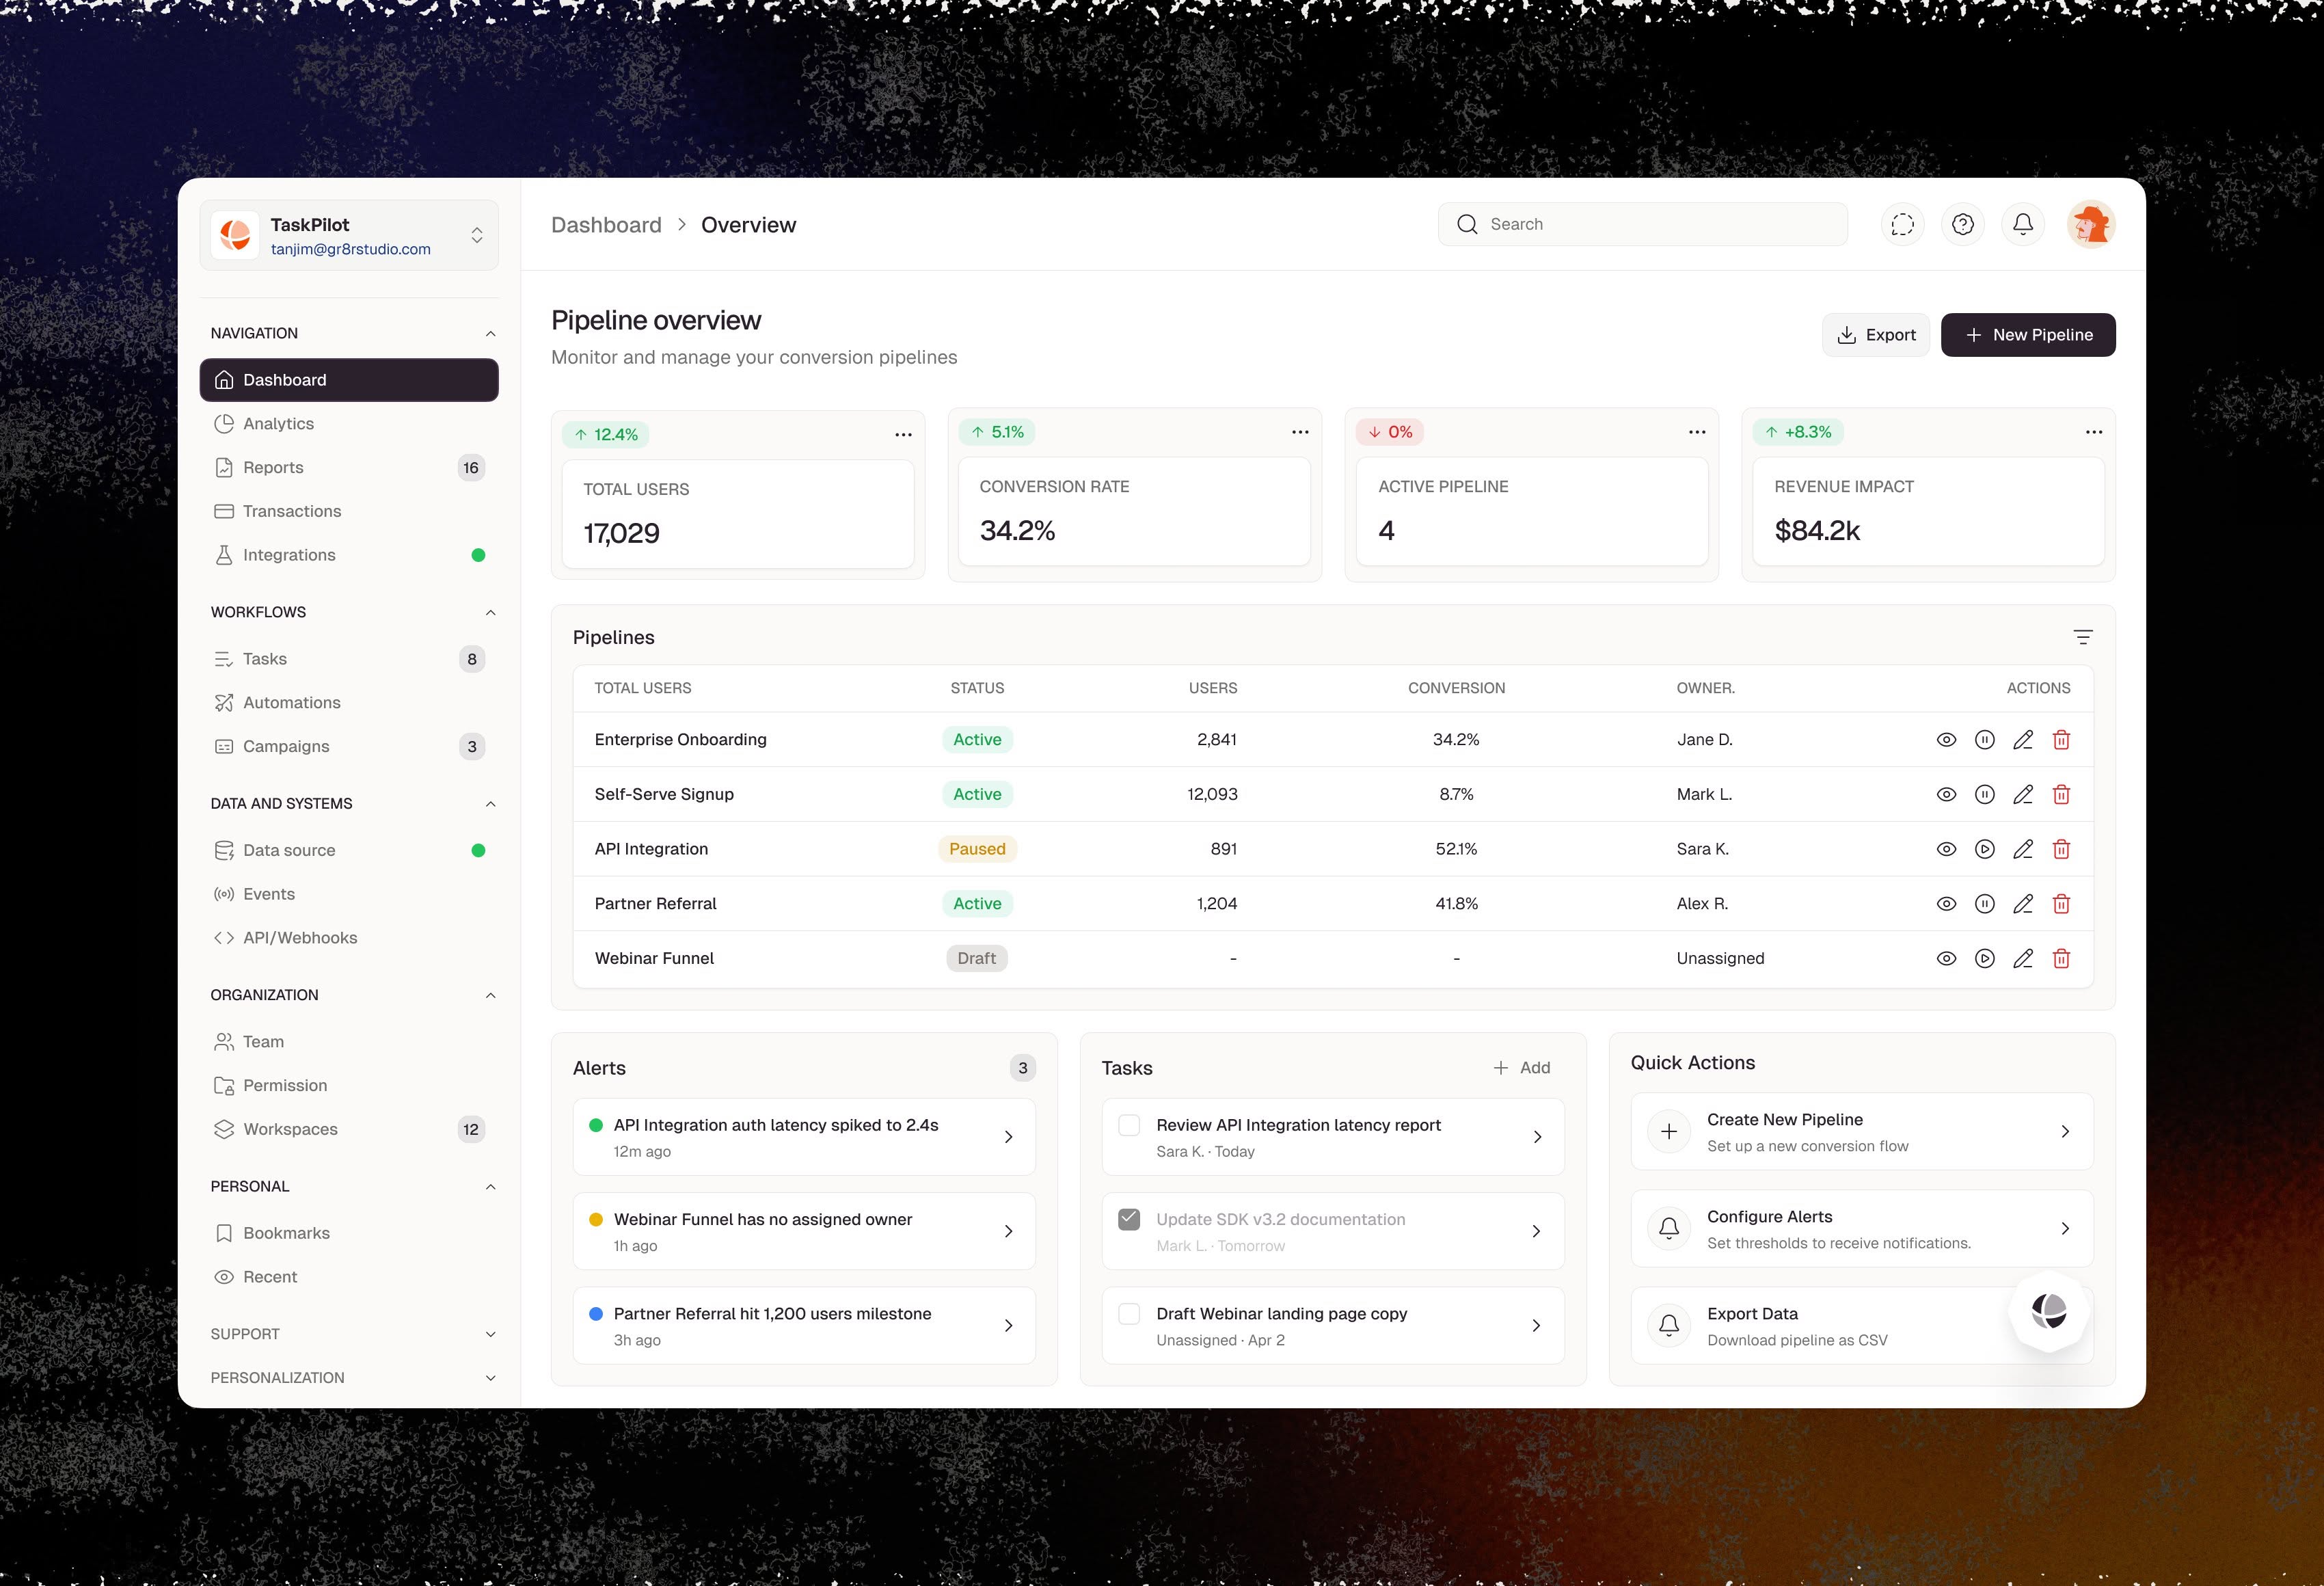Open the Pipelines filter icon
This screenshot has width=2324, height=1586.
click(2083, 637)
